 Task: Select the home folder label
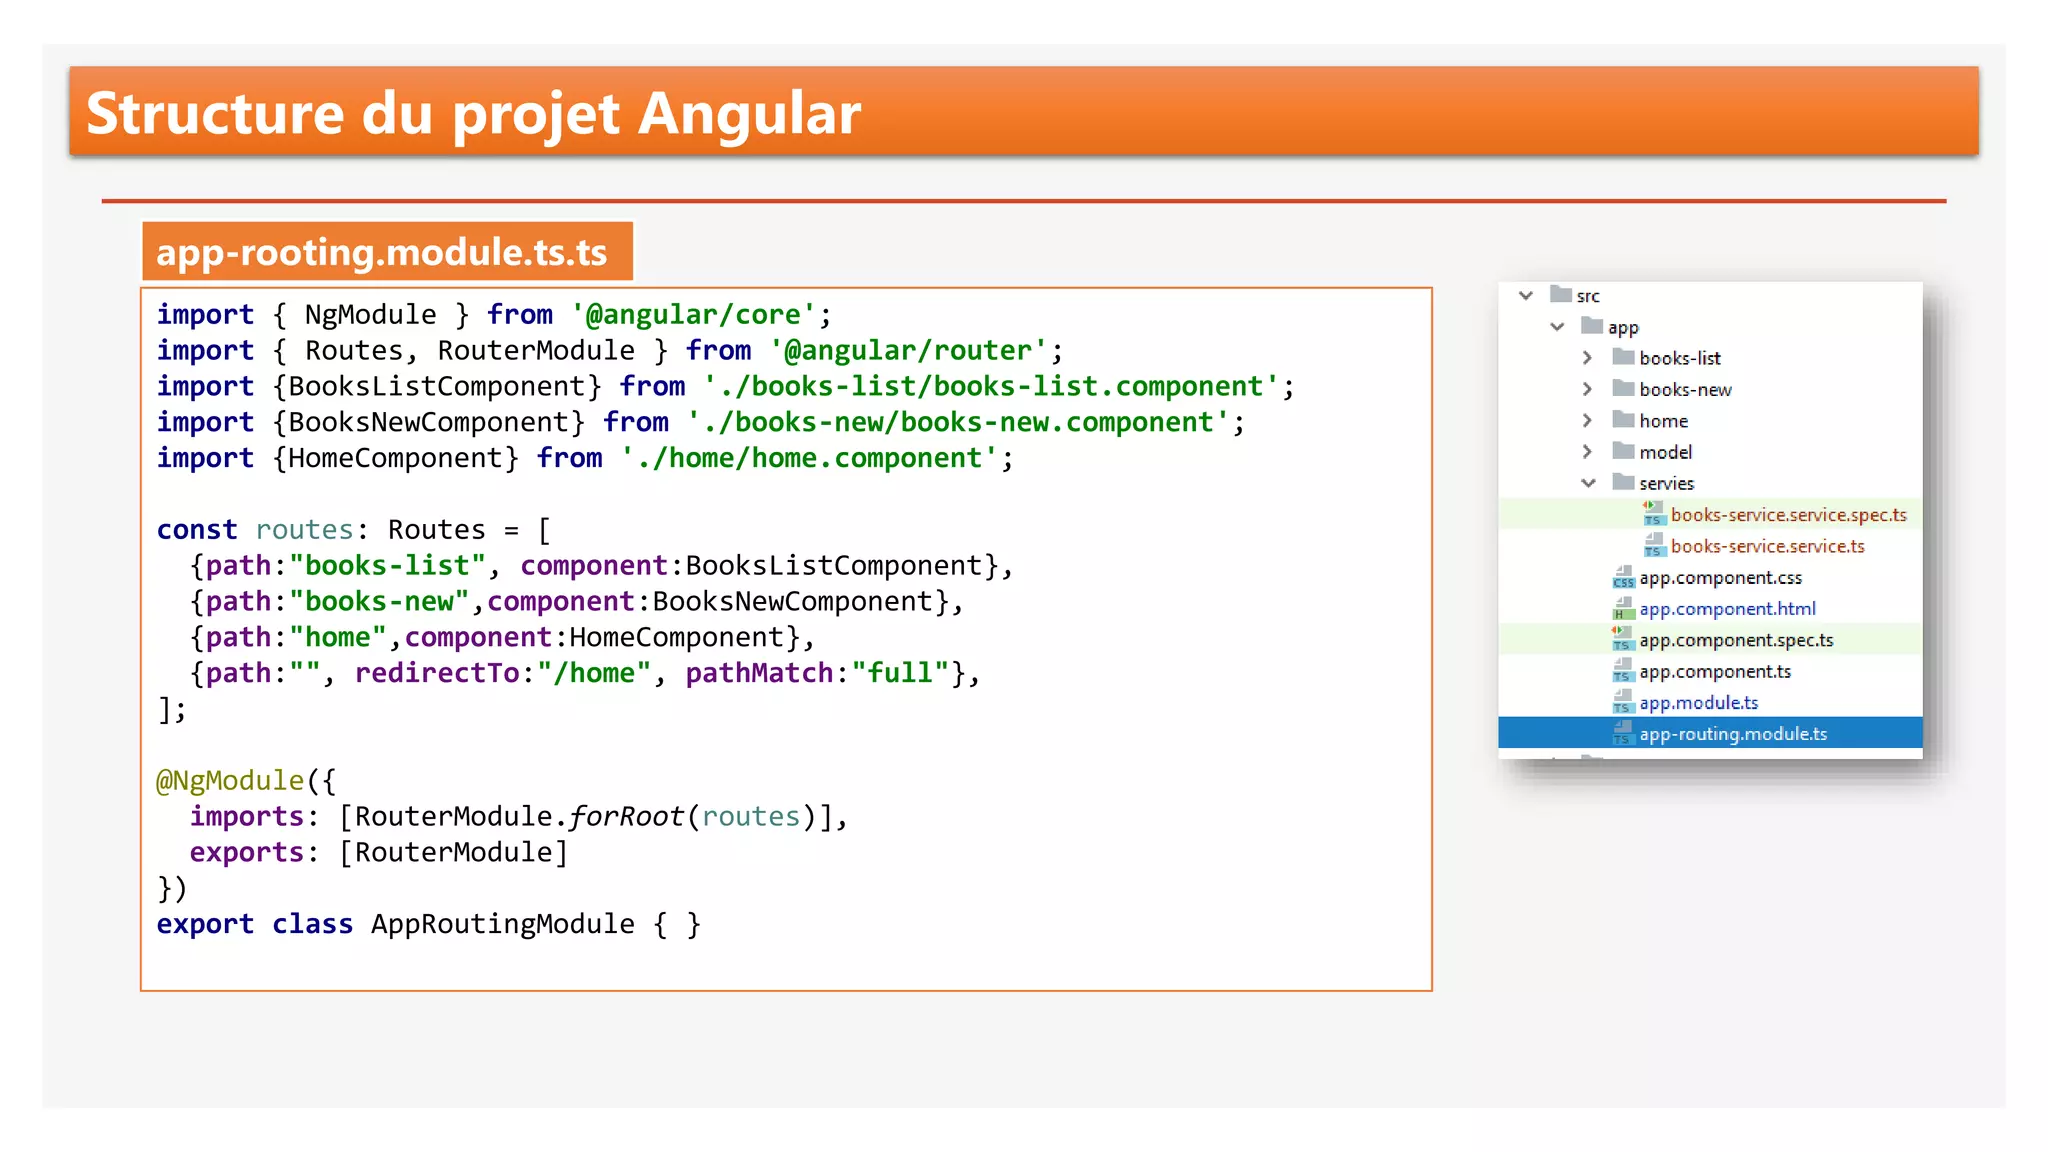1663,421
